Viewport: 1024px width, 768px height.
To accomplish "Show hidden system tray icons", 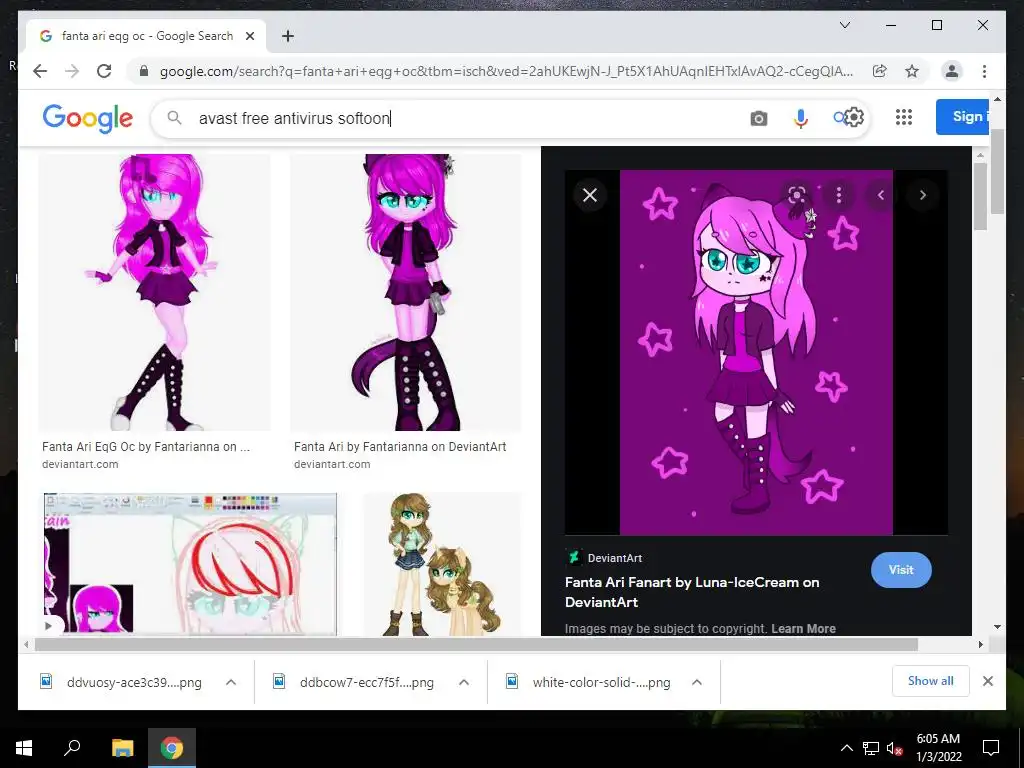I will pos(846,748).
